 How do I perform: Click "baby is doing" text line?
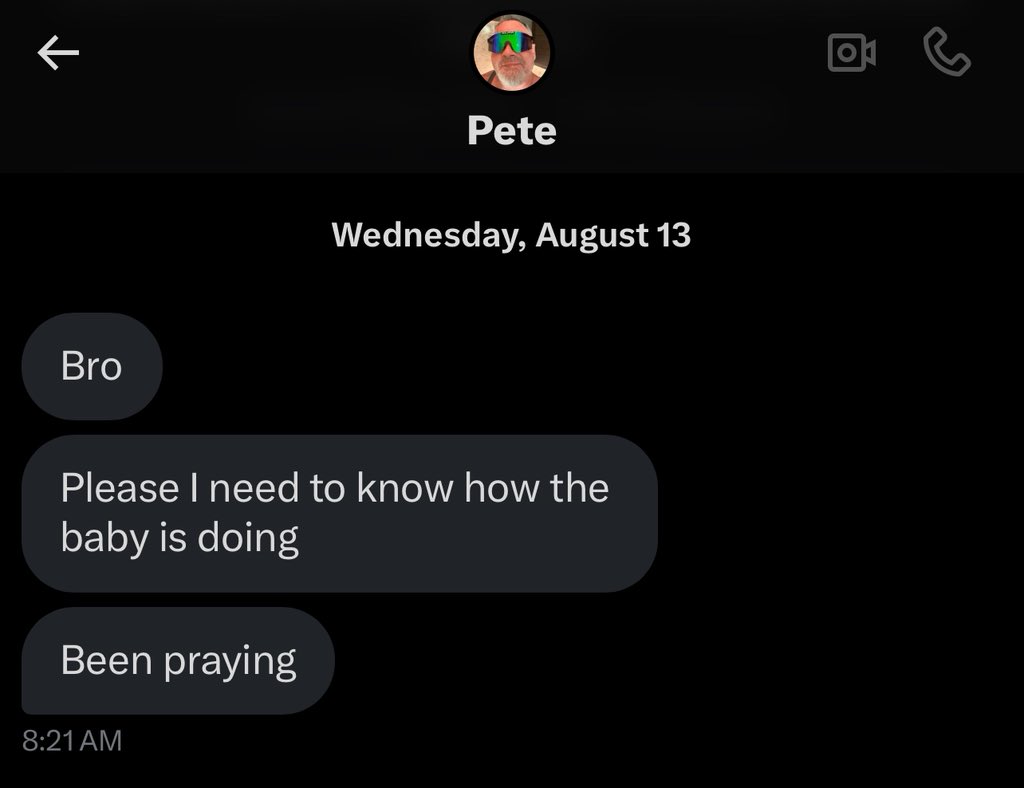(x=180, y=538)
